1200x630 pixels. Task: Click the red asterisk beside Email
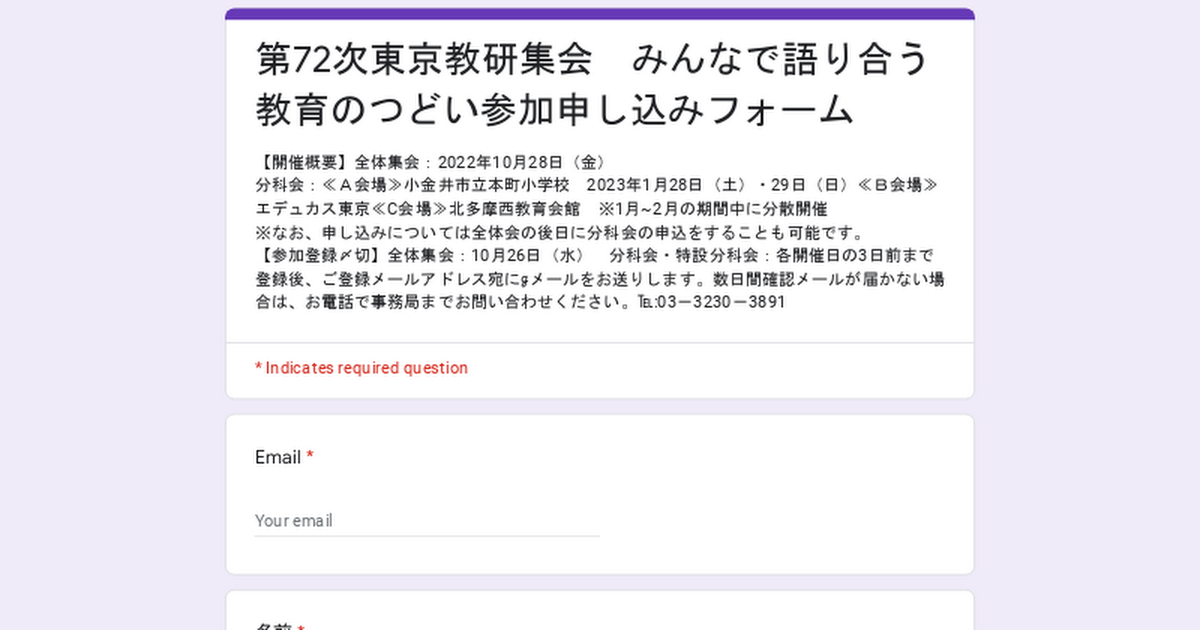click(x=310, y=457)
